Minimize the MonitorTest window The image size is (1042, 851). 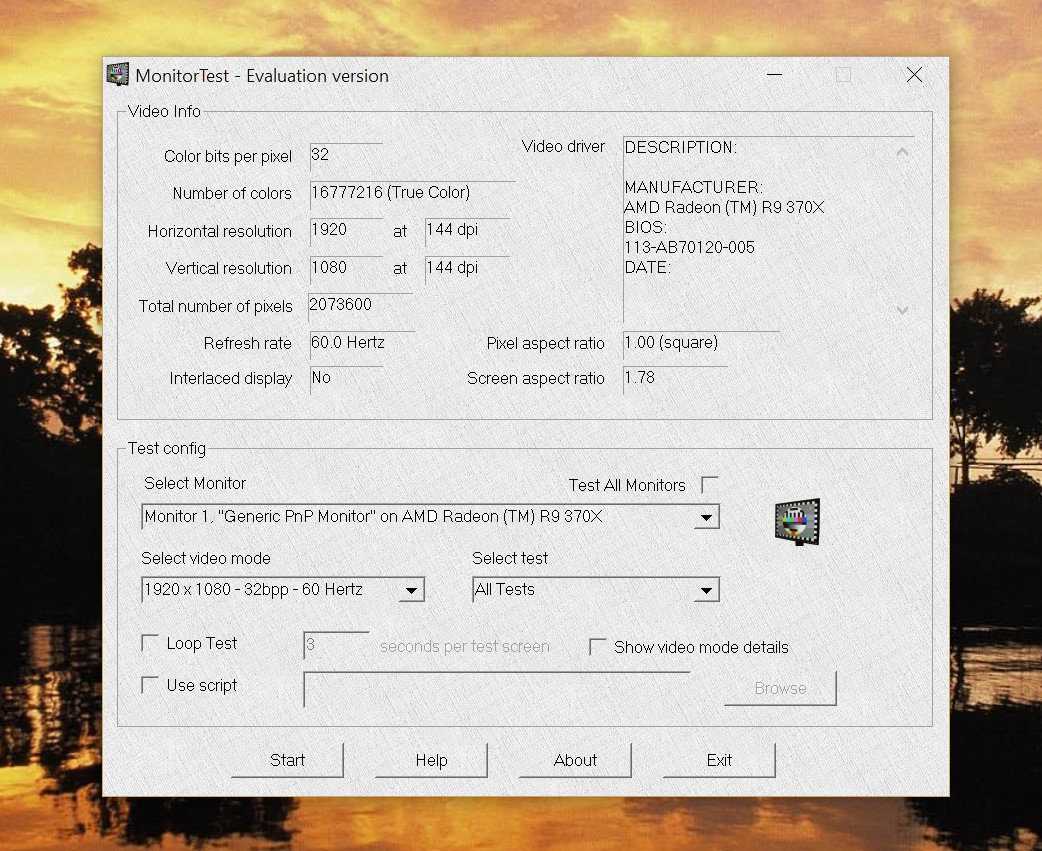point(774,75)
